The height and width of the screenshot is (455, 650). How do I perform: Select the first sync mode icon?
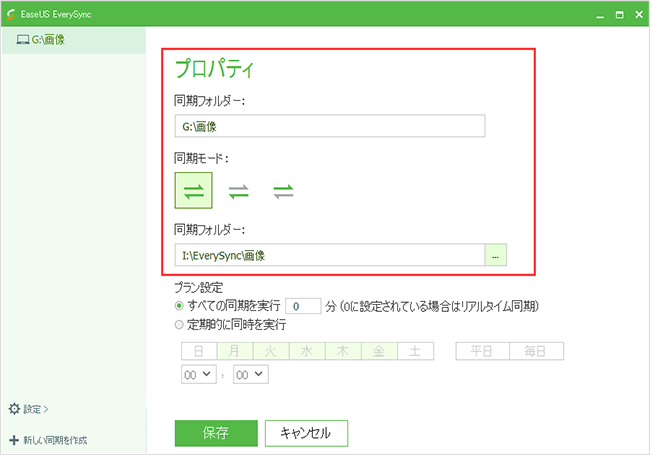tap(194, 191)
